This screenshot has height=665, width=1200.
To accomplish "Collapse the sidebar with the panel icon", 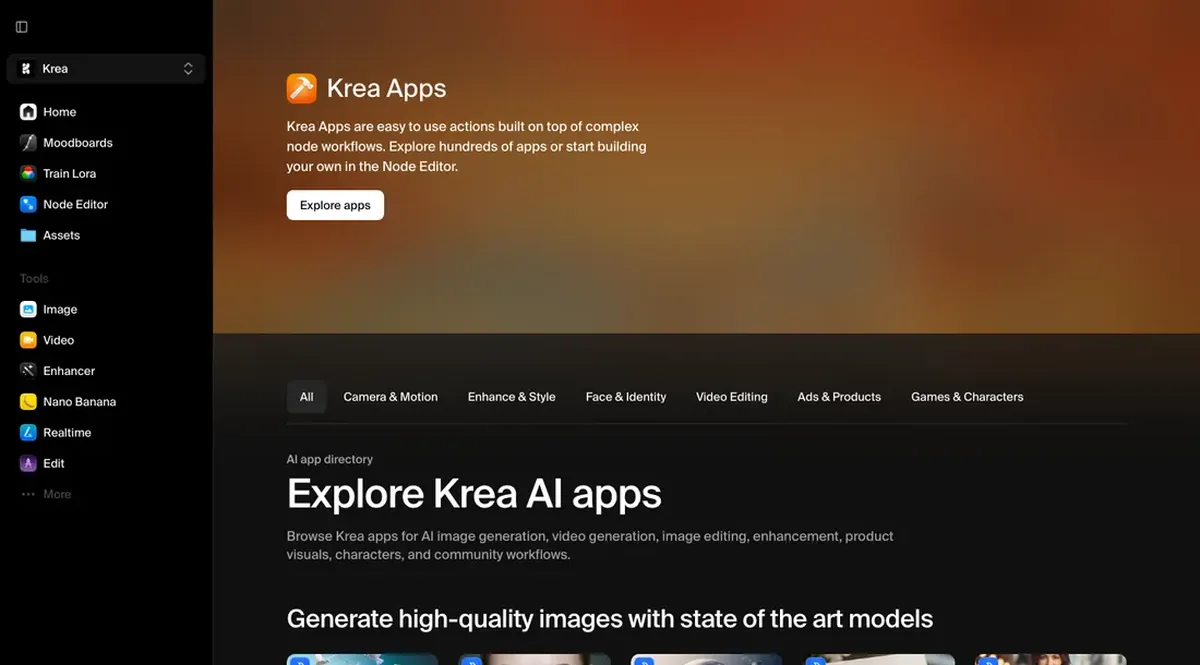I will (22, 27).
